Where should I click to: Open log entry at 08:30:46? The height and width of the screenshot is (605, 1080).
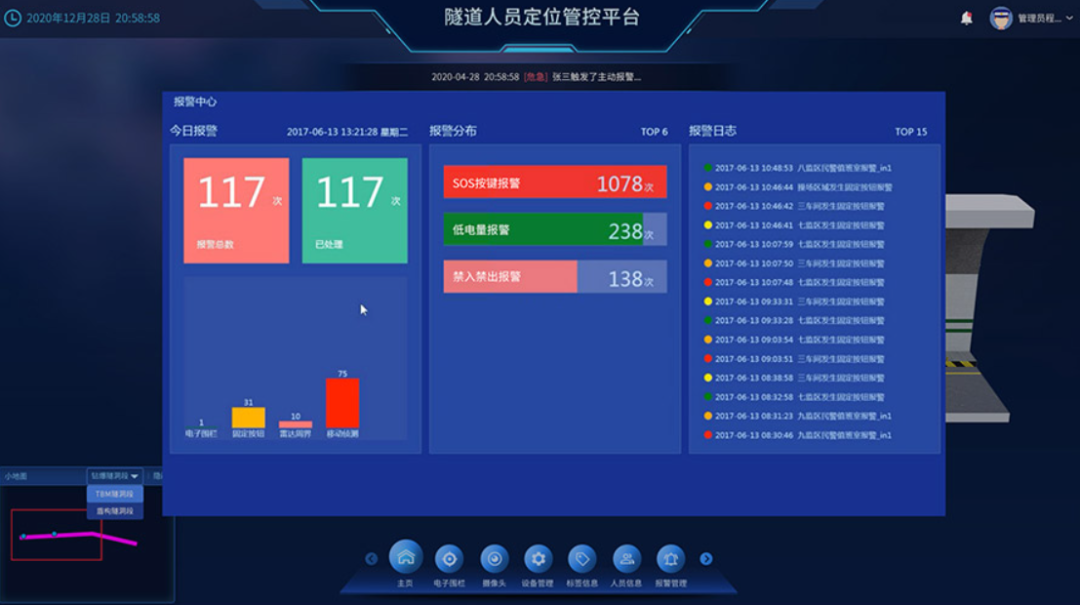(x=798, y=435)
